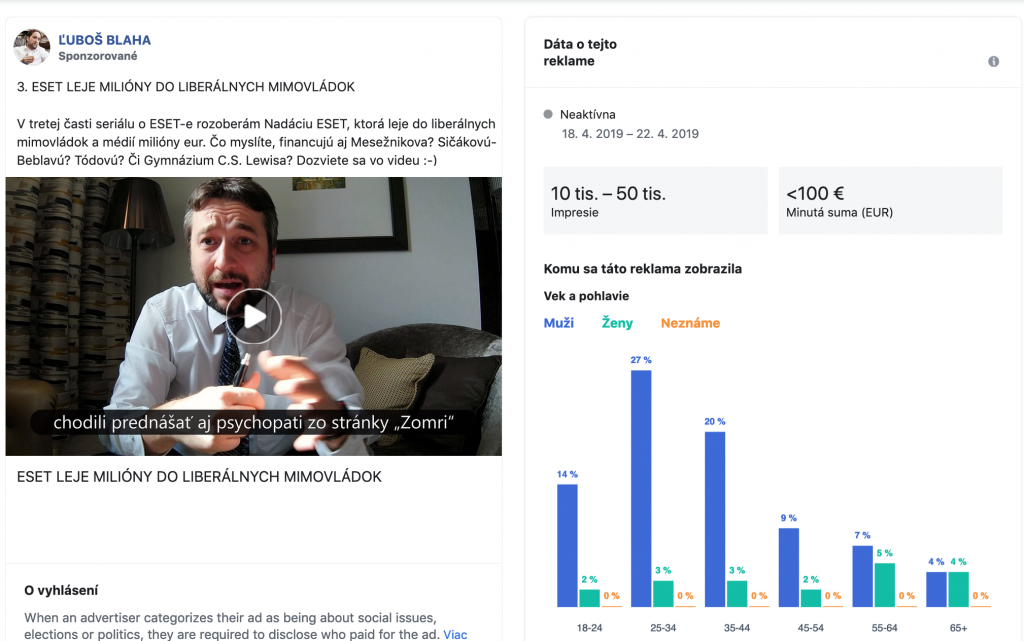Image resolution: width=1024 pixels, height=641 pixels.
Task: Click the 18-24 age group axis label
Action: pos(589,628)
